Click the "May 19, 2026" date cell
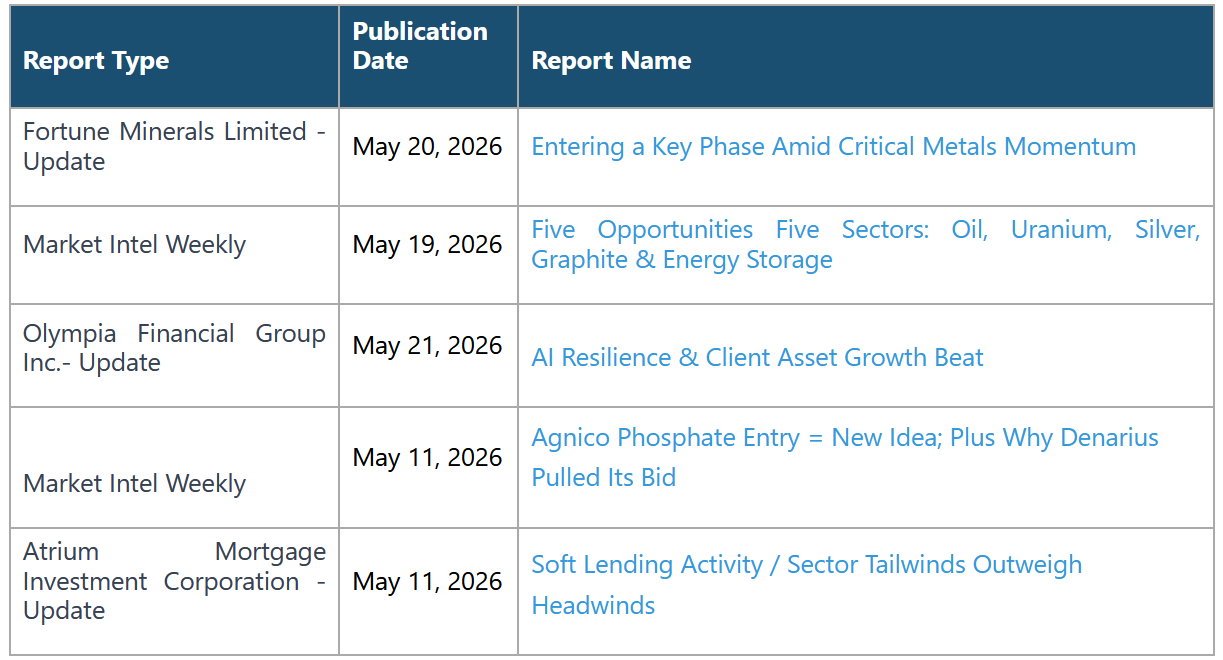 (427, 245)
